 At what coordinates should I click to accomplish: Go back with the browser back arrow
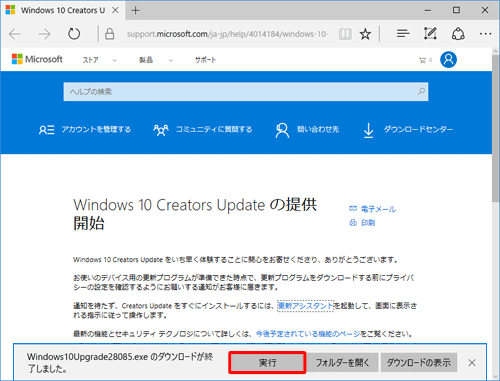click(15, 34)
